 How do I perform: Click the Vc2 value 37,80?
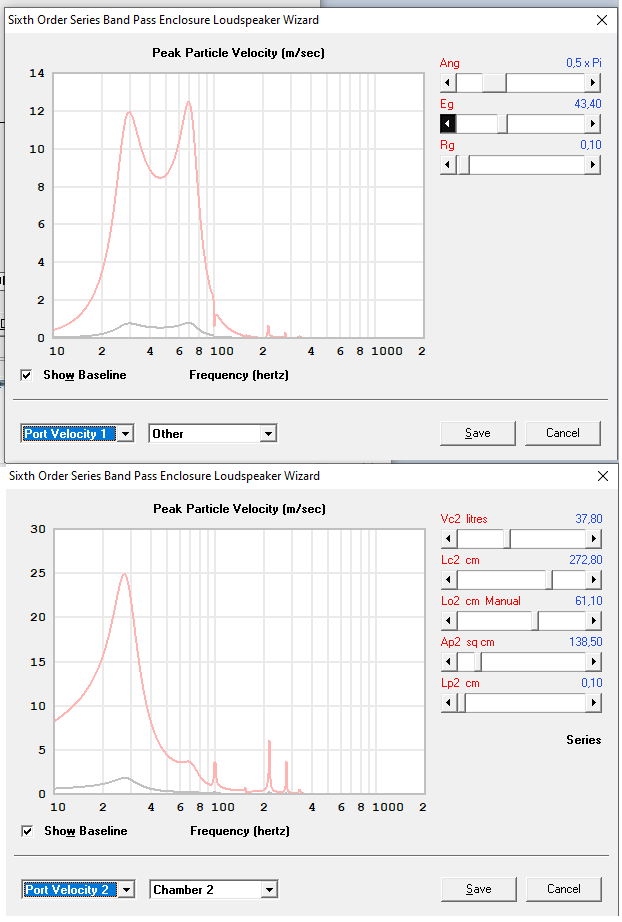(x=588, y=519)
